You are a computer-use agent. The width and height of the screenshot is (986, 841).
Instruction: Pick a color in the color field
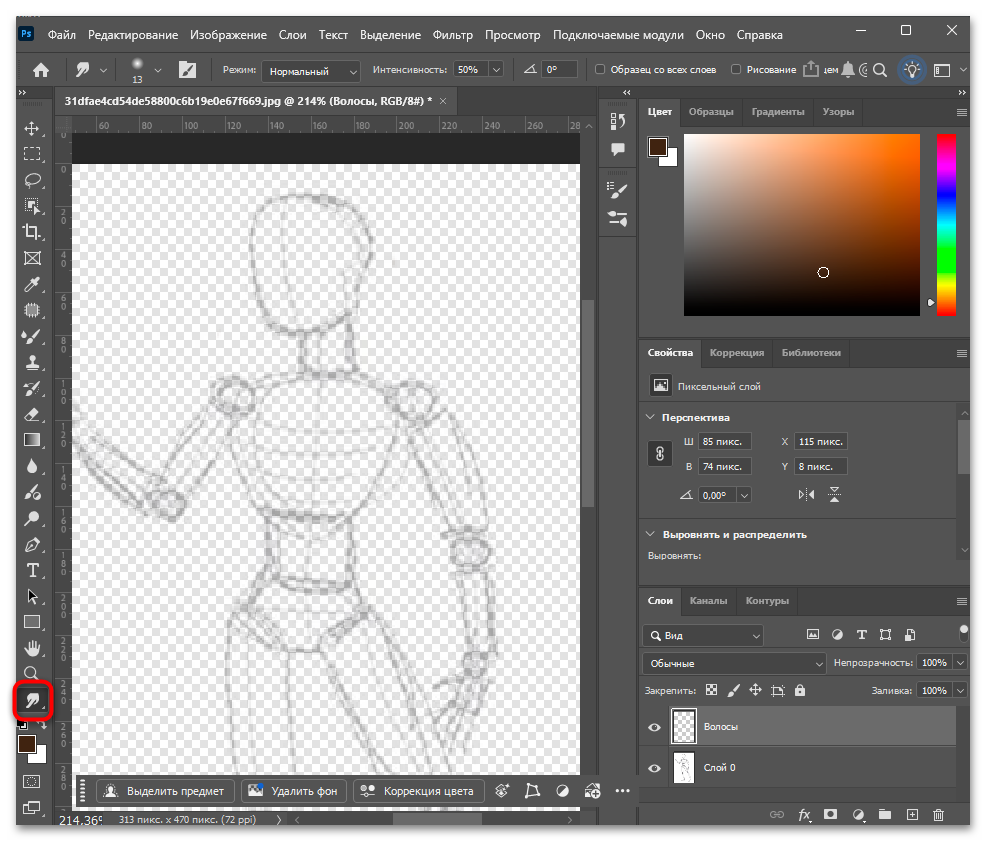tap(802, 225)
